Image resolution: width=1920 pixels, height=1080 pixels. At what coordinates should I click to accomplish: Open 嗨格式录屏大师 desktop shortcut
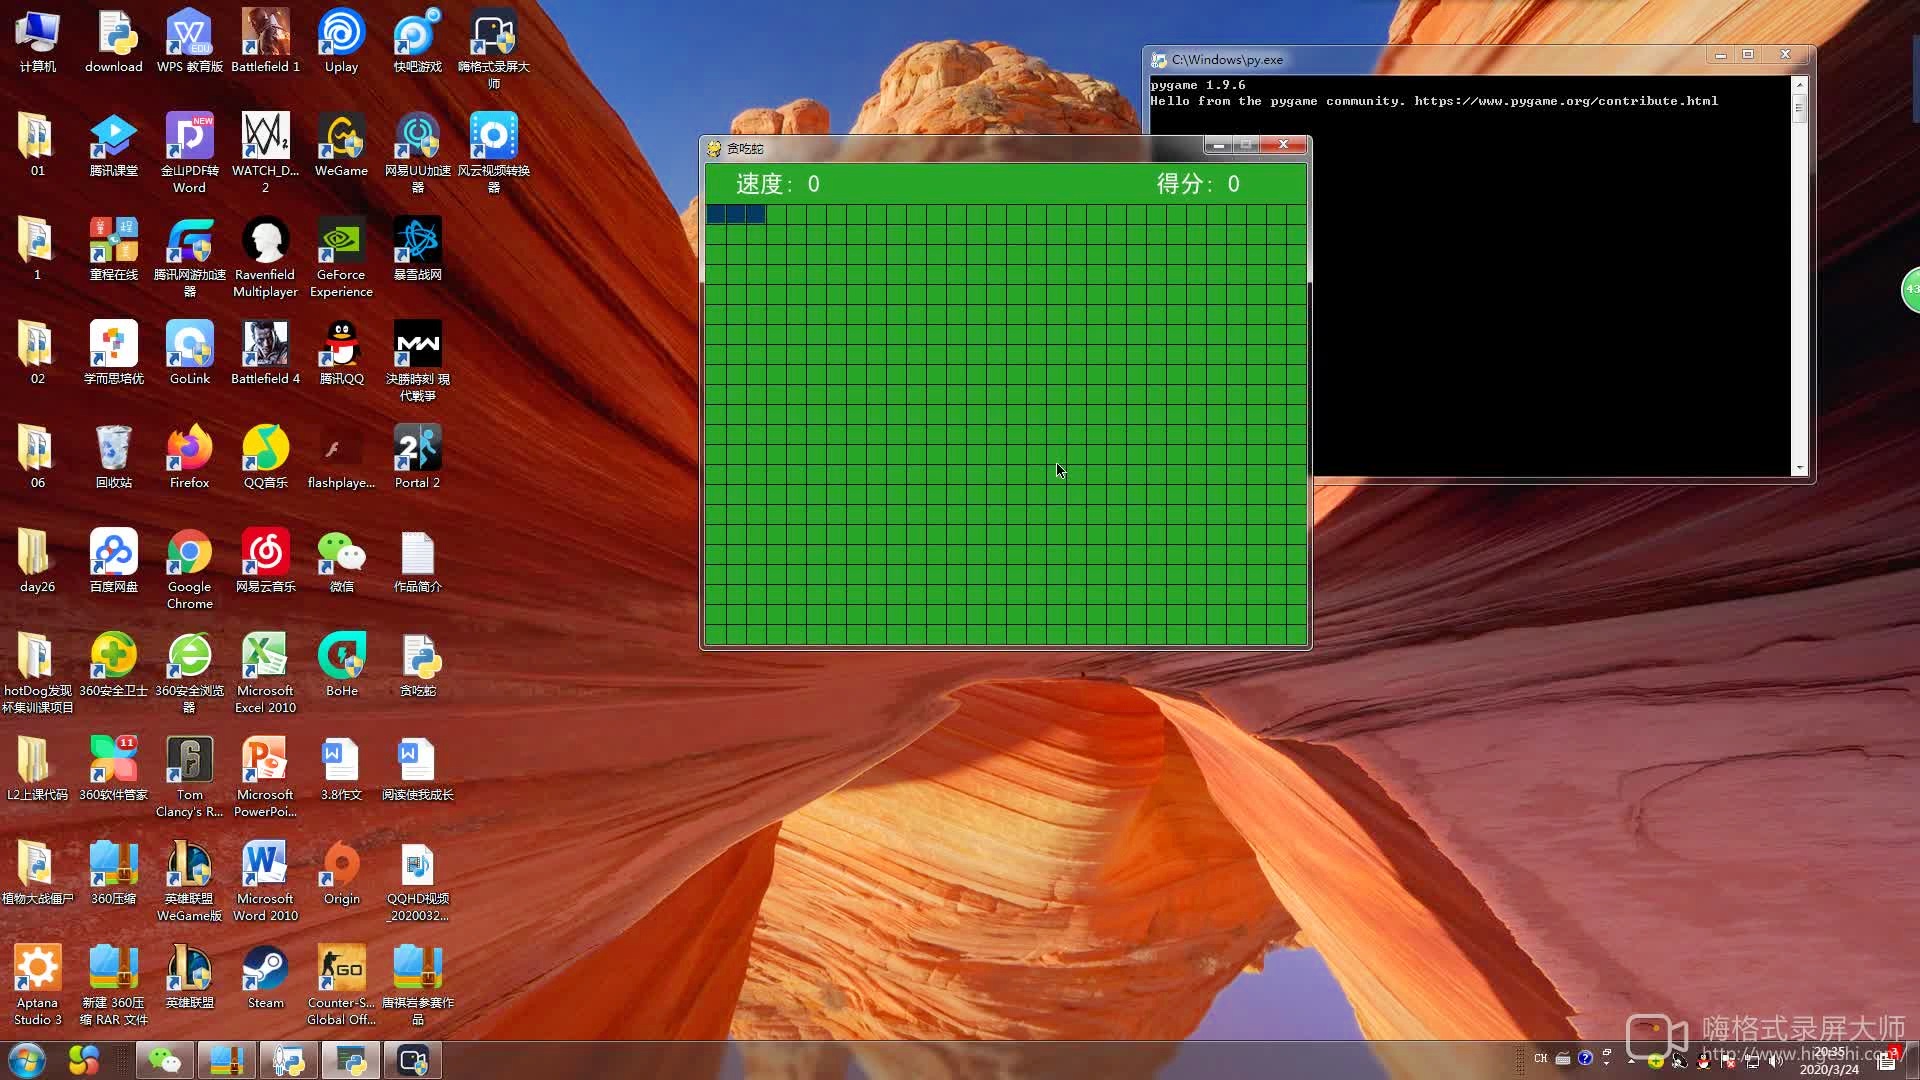493,48
